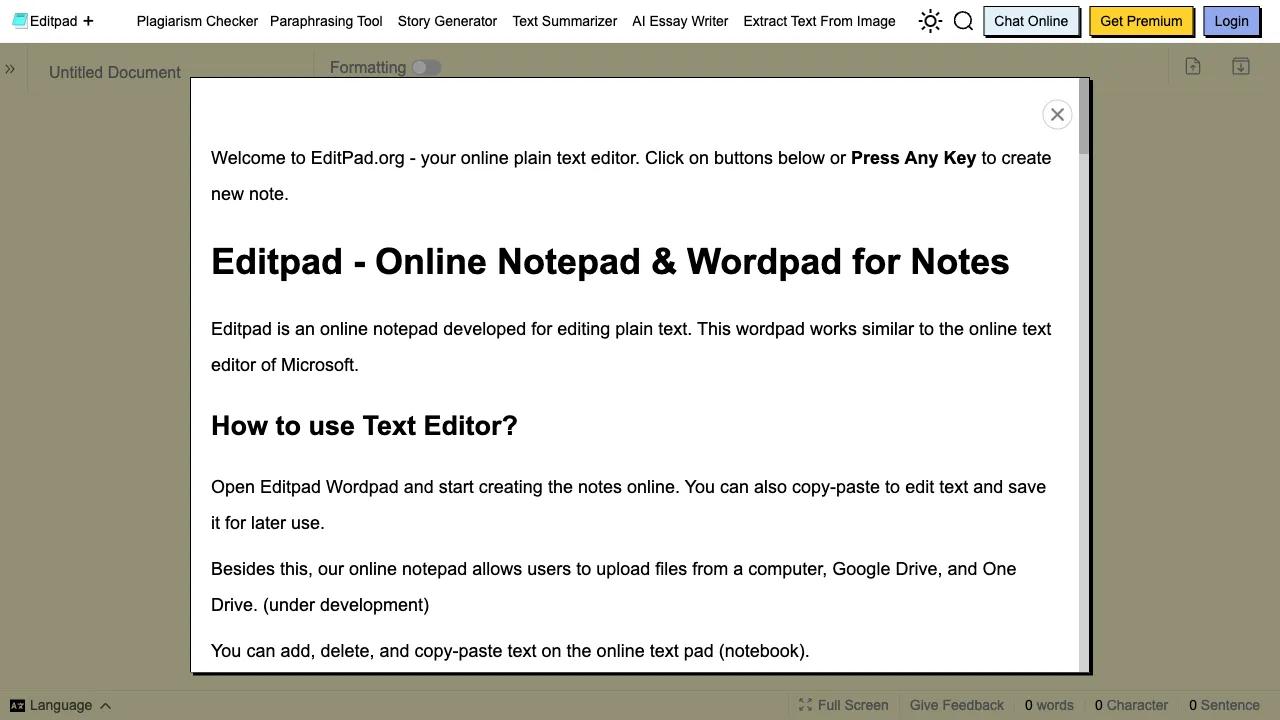Click the popup vertical scrollbar thumb
The width and height of the screenshot is (1280, 720).
coord(1084,117)
